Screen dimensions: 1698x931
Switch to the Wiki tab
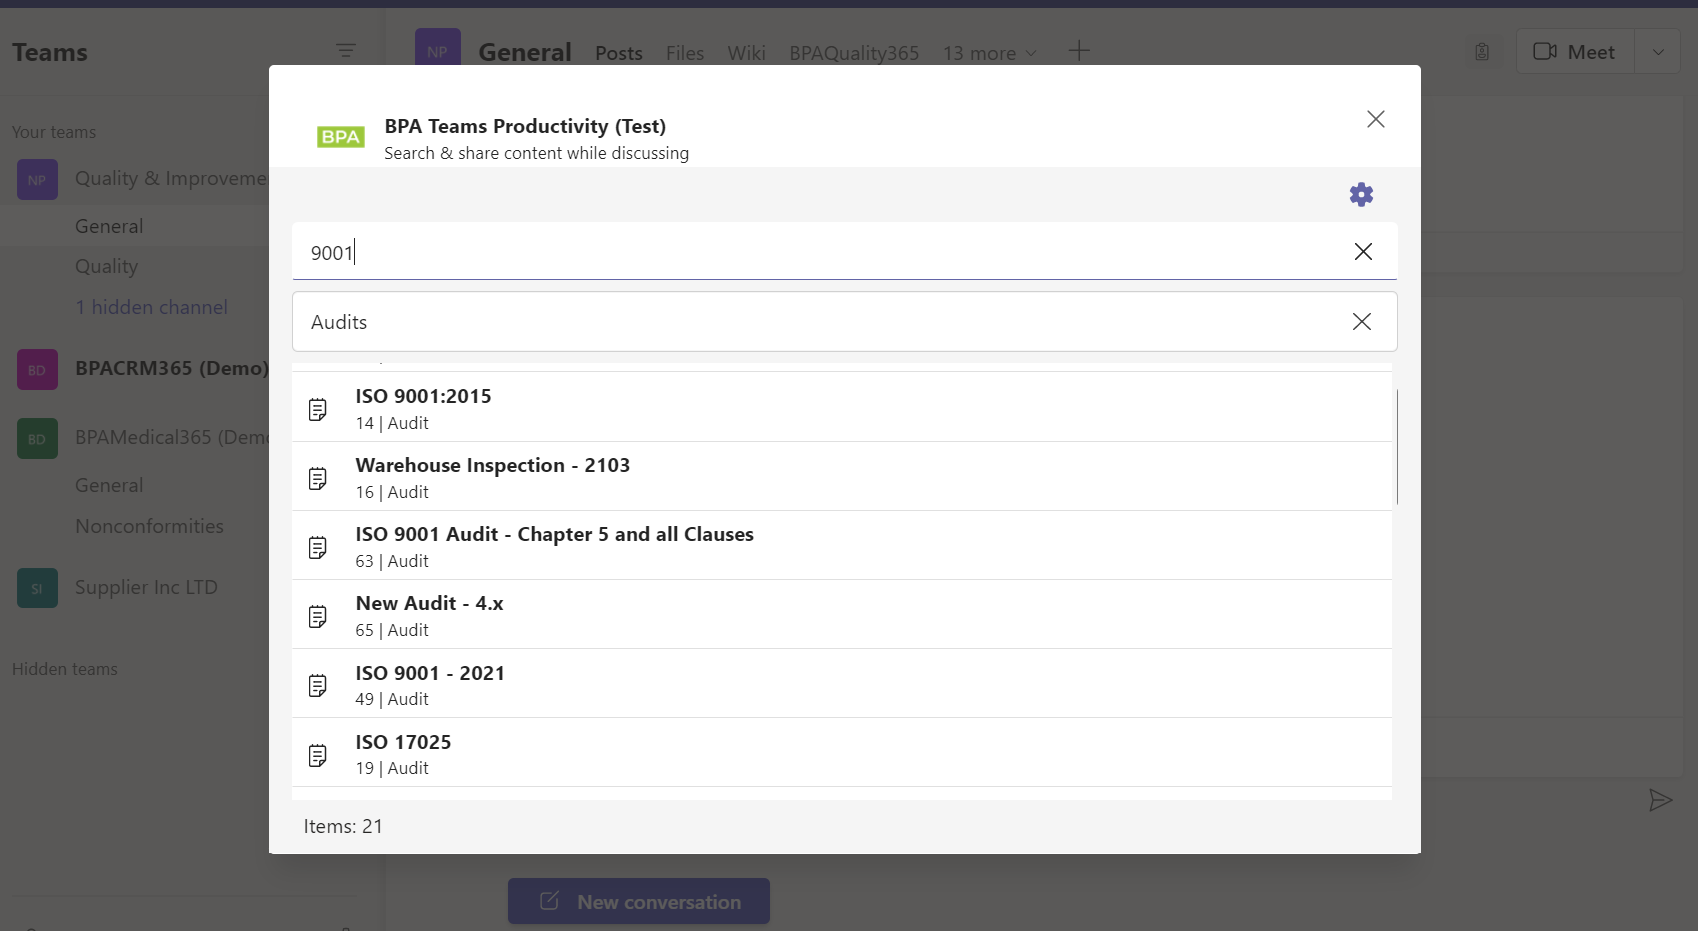pos(747,53)
